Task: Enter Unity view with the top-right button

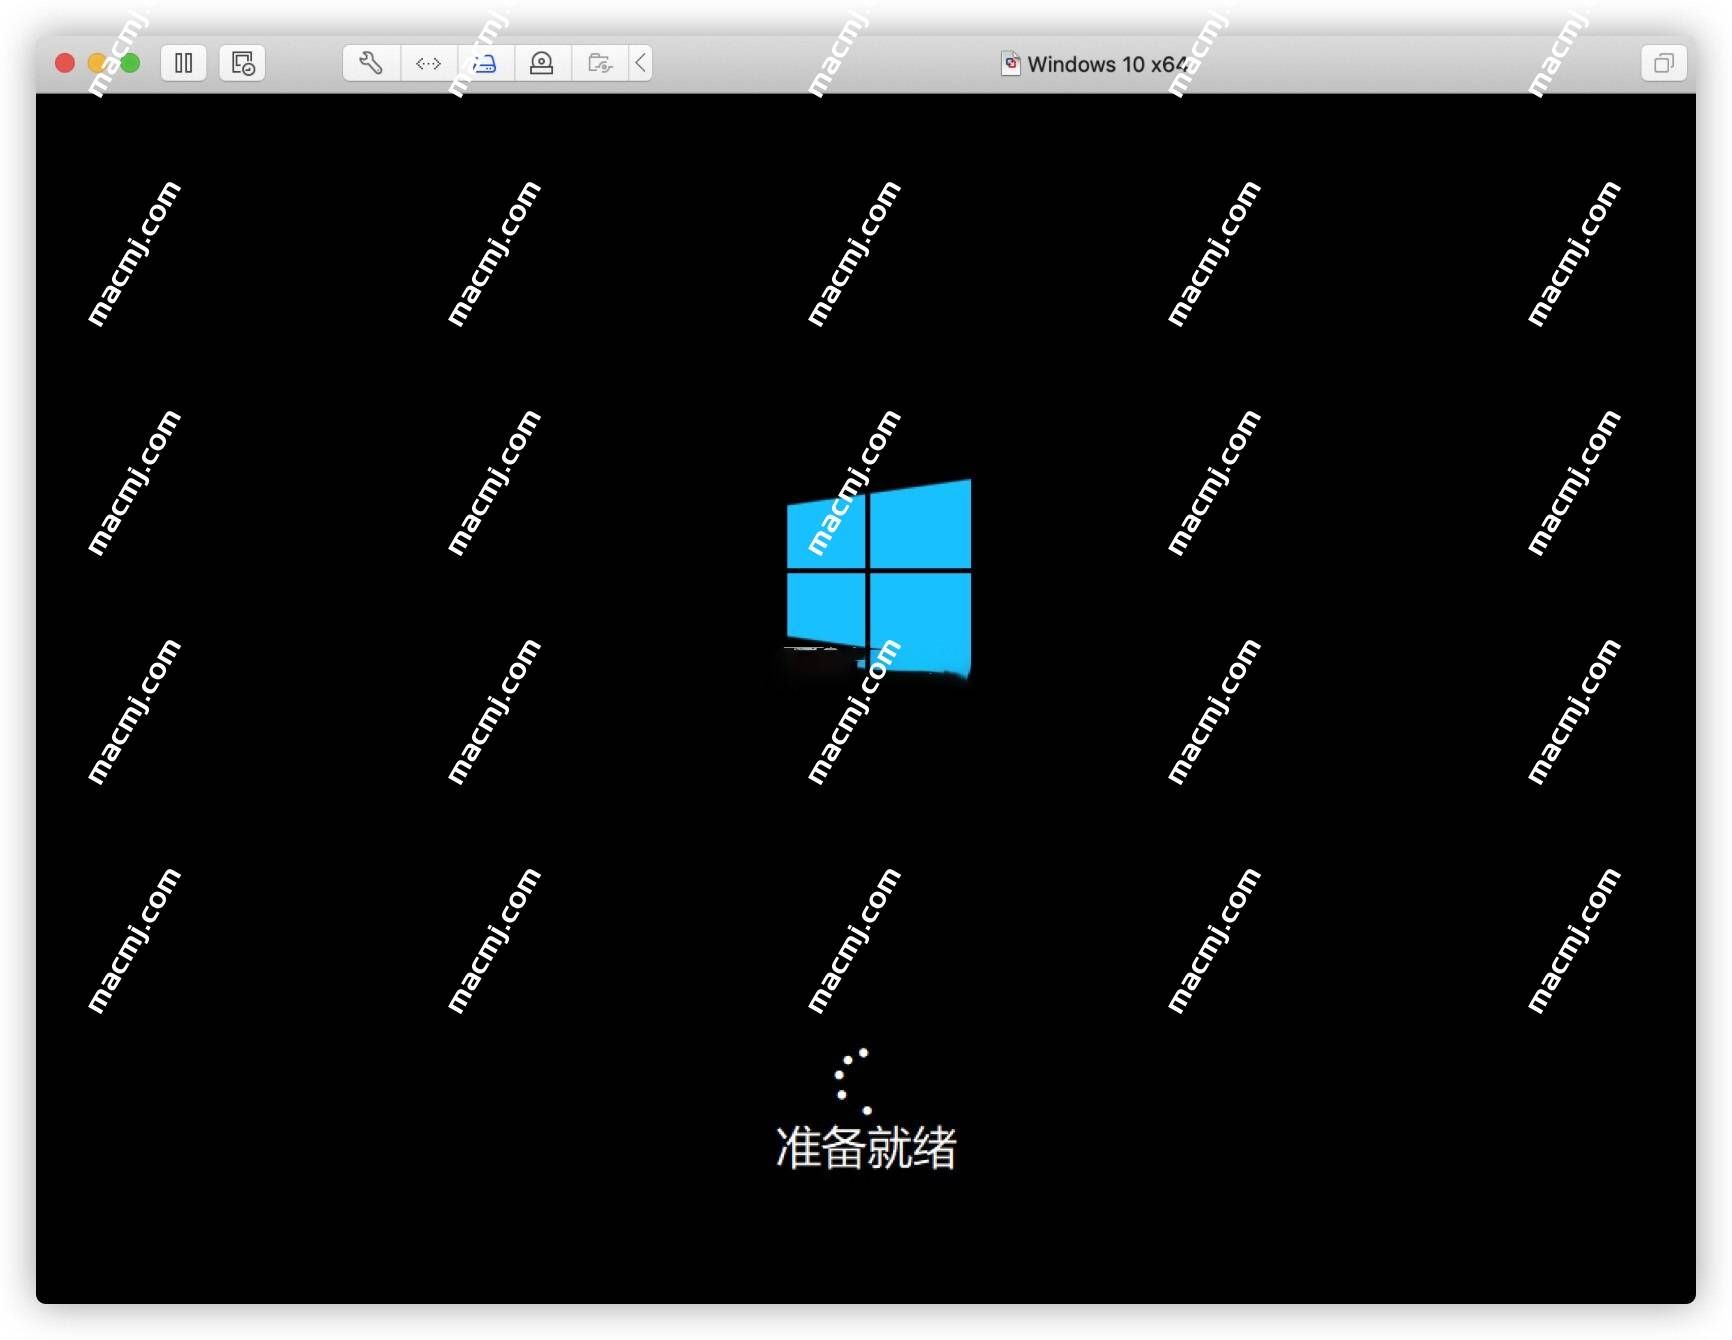Action: tap(1663, 63)
